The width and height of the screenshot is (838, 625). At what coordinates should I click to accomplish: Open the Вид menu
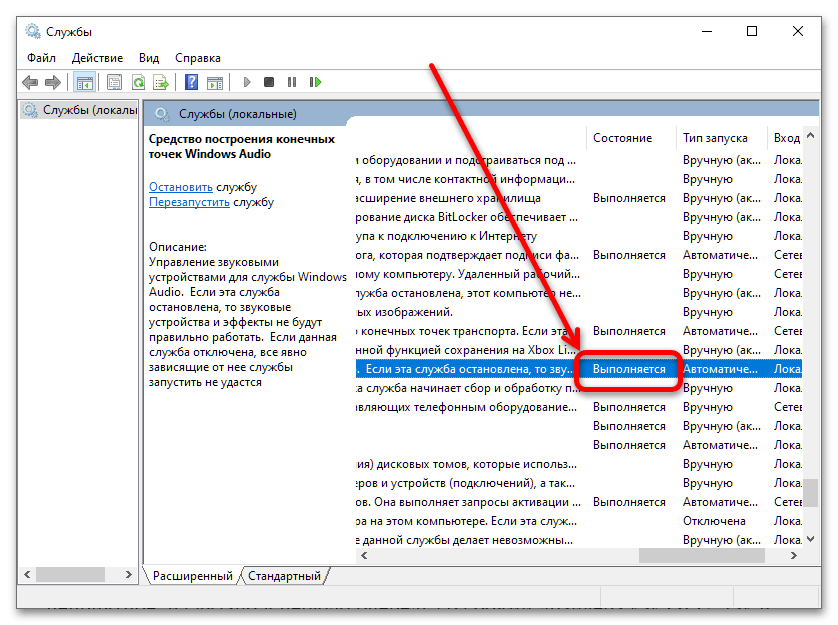(149, 58)
